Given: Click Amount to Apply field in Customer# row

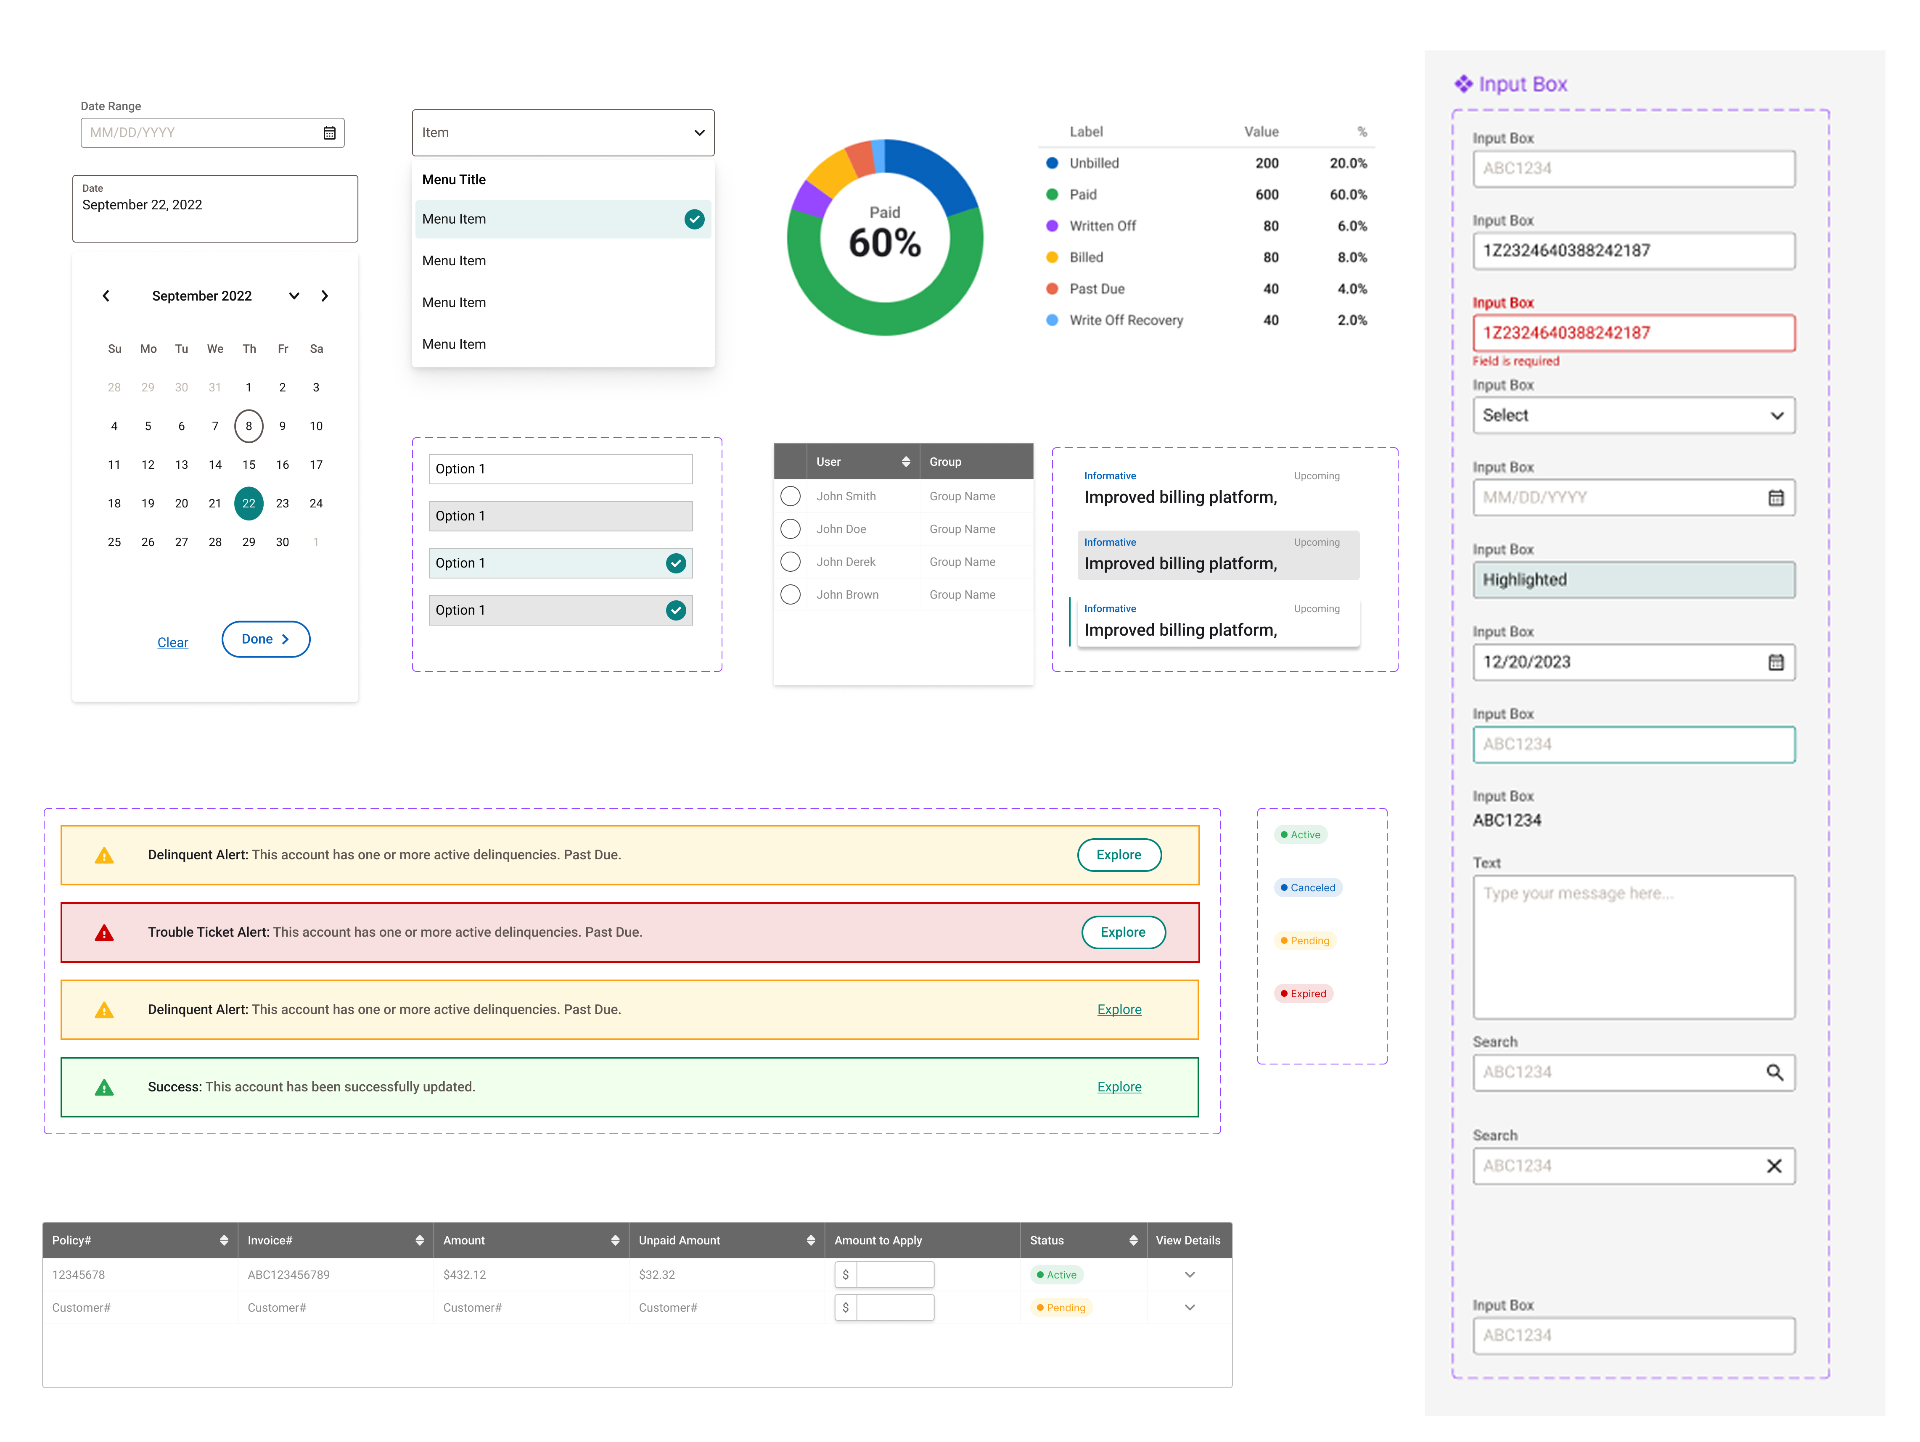Looking at the screenshot, I should 885,1308.
